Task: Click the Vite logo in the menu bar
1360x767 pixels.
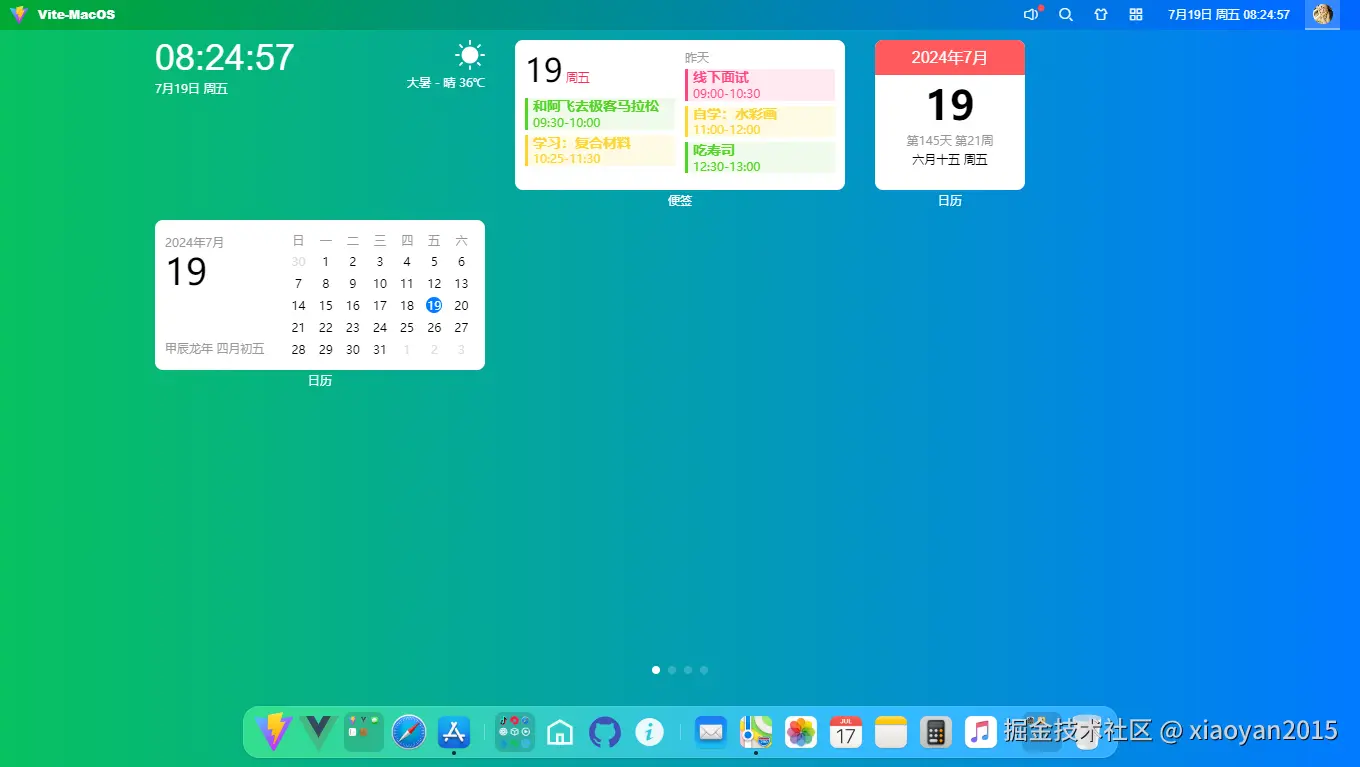Action: point(19,15)
